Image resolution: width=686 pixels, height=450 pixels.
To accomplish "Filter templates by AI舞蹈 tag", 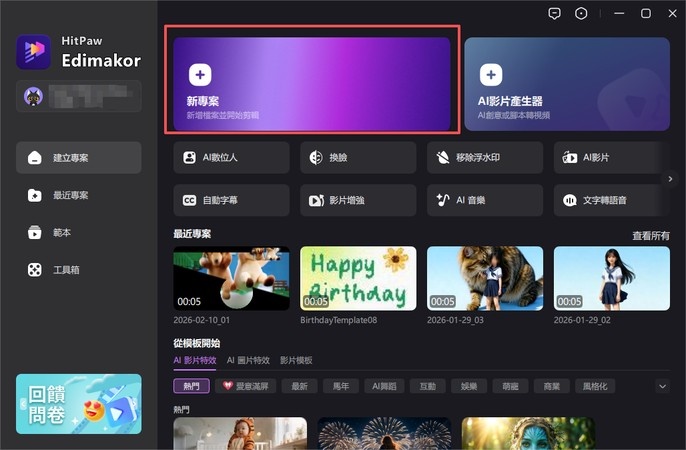I will (x=384, y=386).
